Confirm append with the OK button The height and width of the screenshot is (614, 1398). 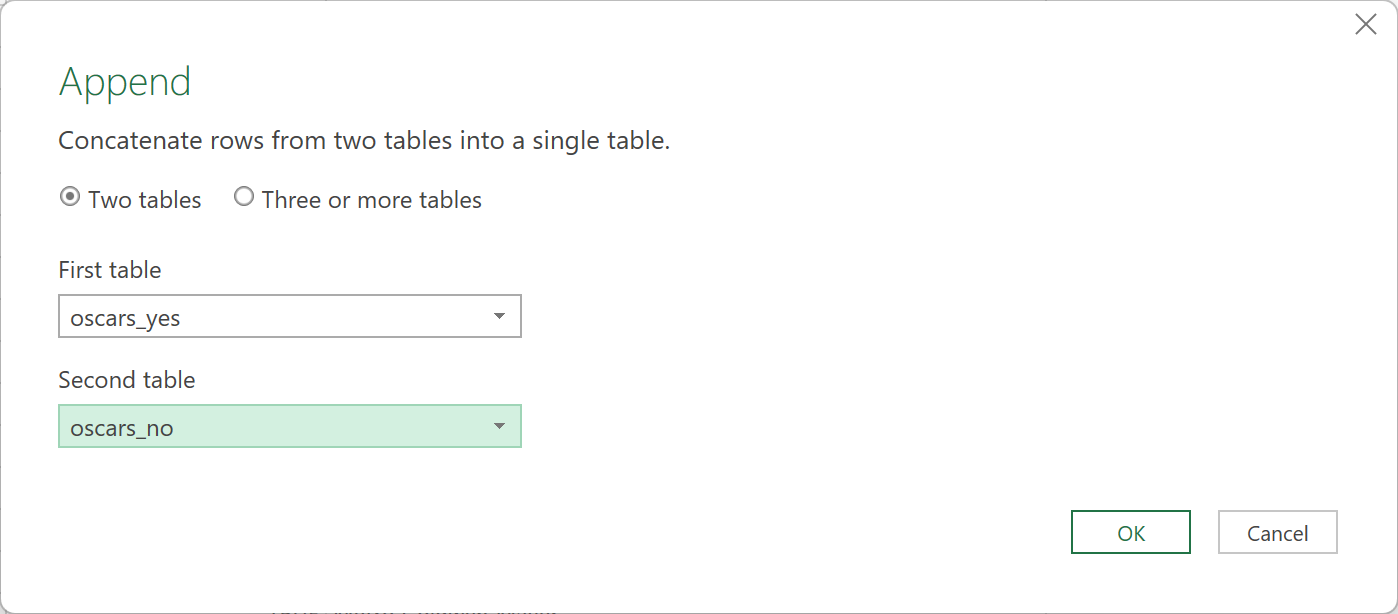point(1130,533)
